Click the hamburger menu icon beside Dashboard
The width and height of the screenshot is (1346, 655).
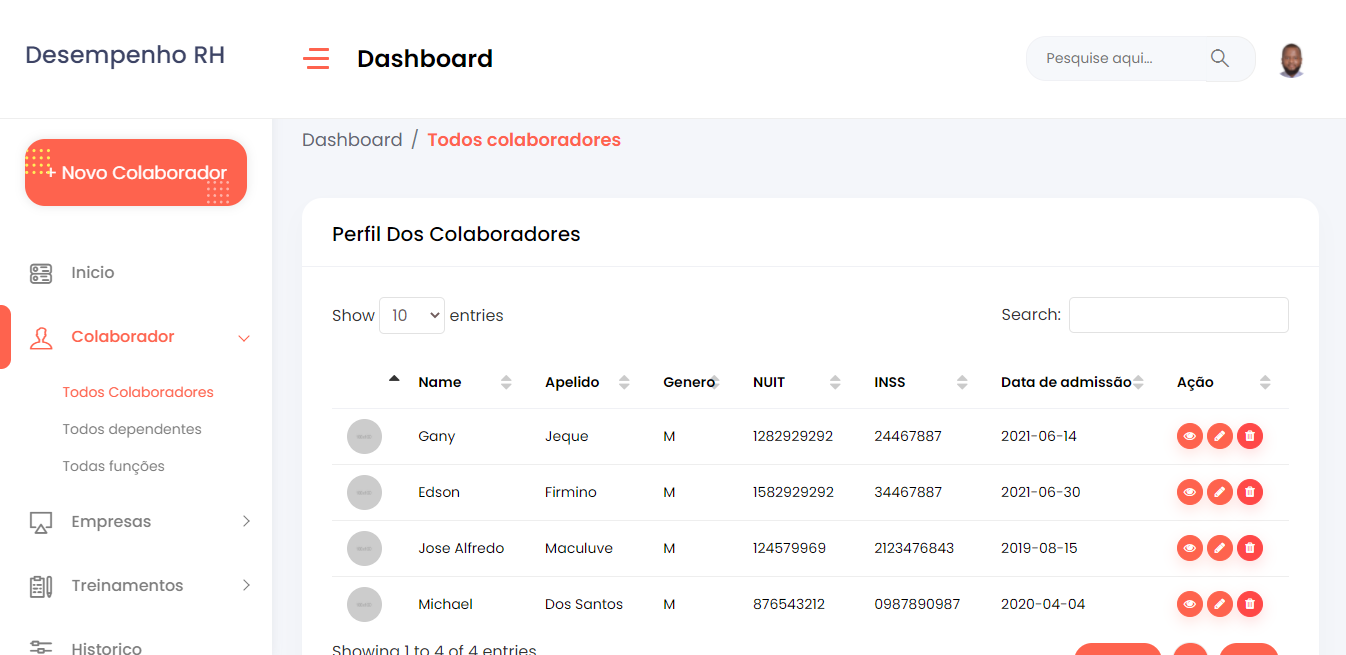[x=316, y=59]
